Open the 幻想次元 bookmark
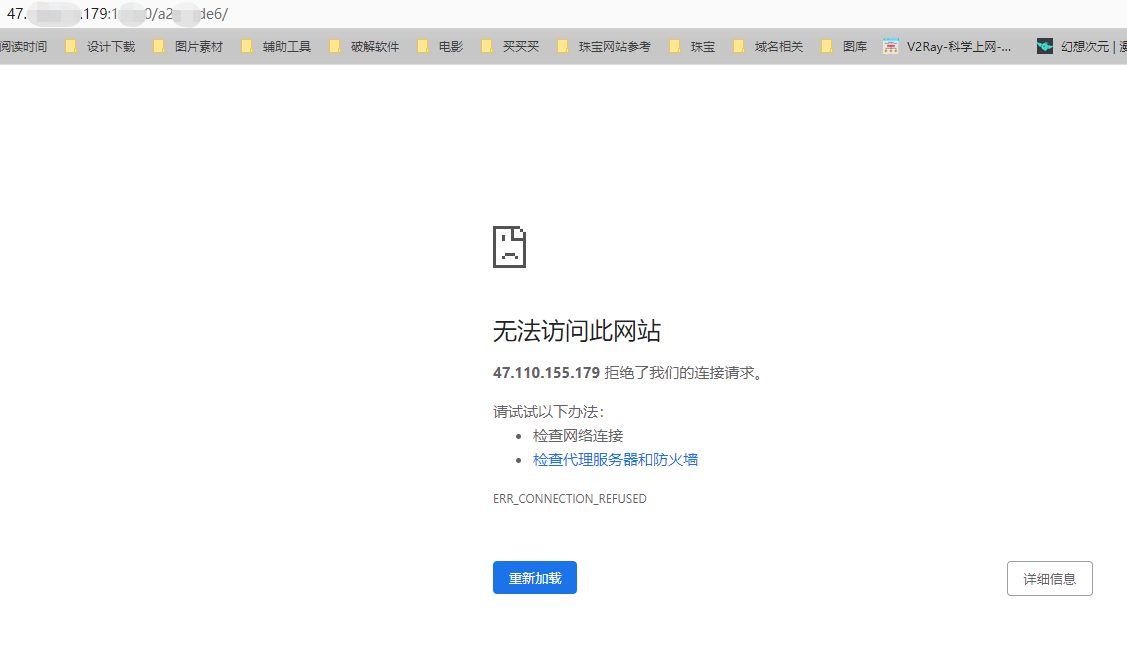Screen dimensions: 1127x650 pyautogui.click(x=1081, y=47)
